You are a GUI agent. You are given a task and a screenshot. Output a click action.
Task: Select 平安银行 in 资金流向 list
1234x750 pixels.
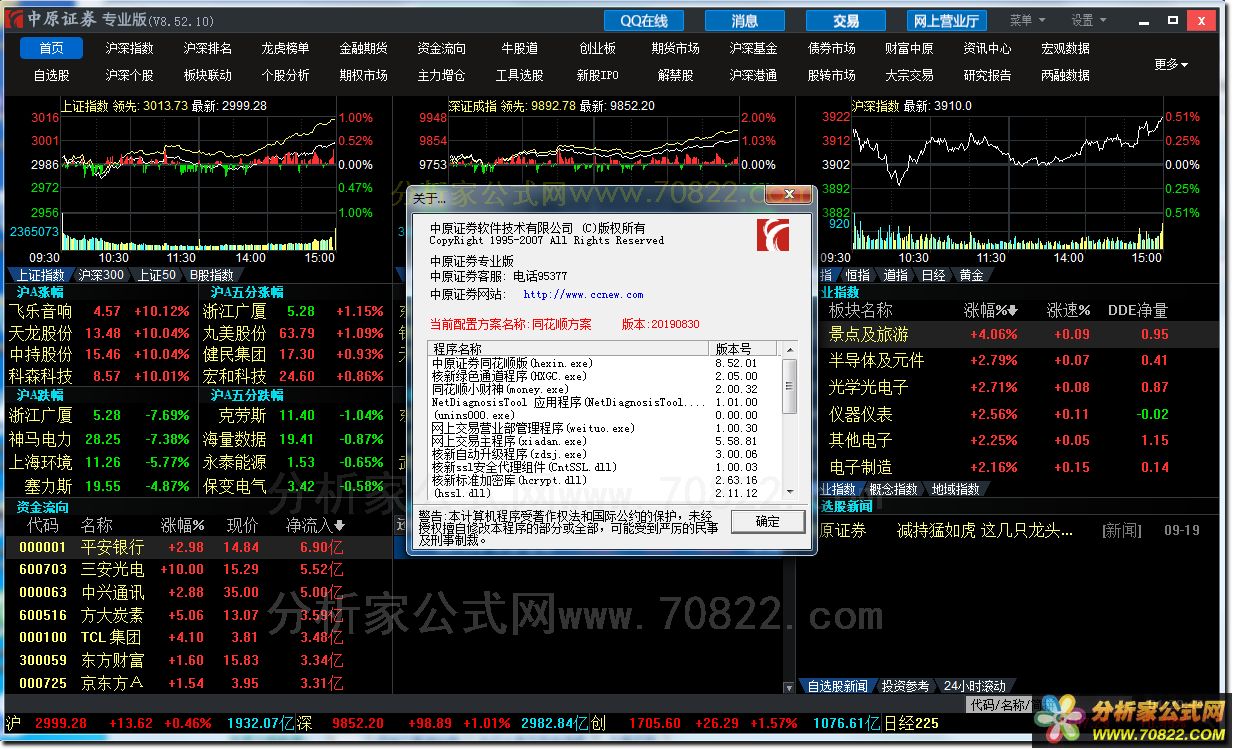point(197,547)
